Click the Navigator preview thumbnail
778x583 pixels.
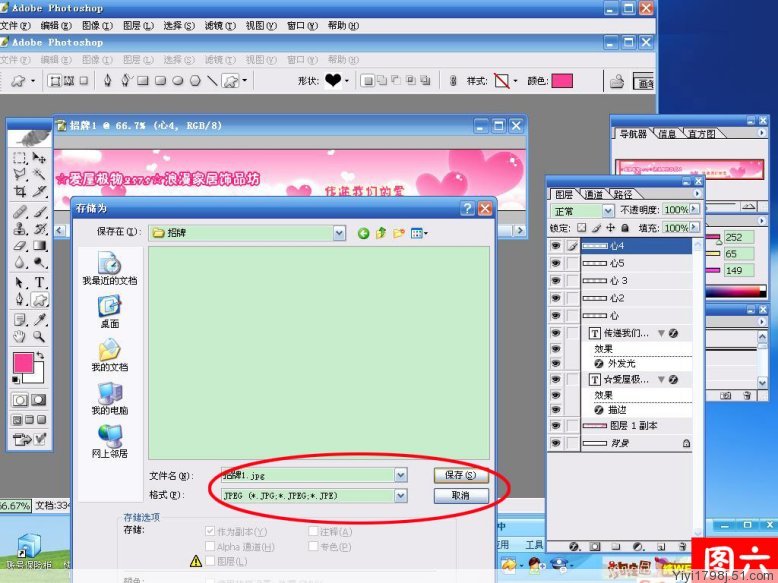[x=689, y=170]
